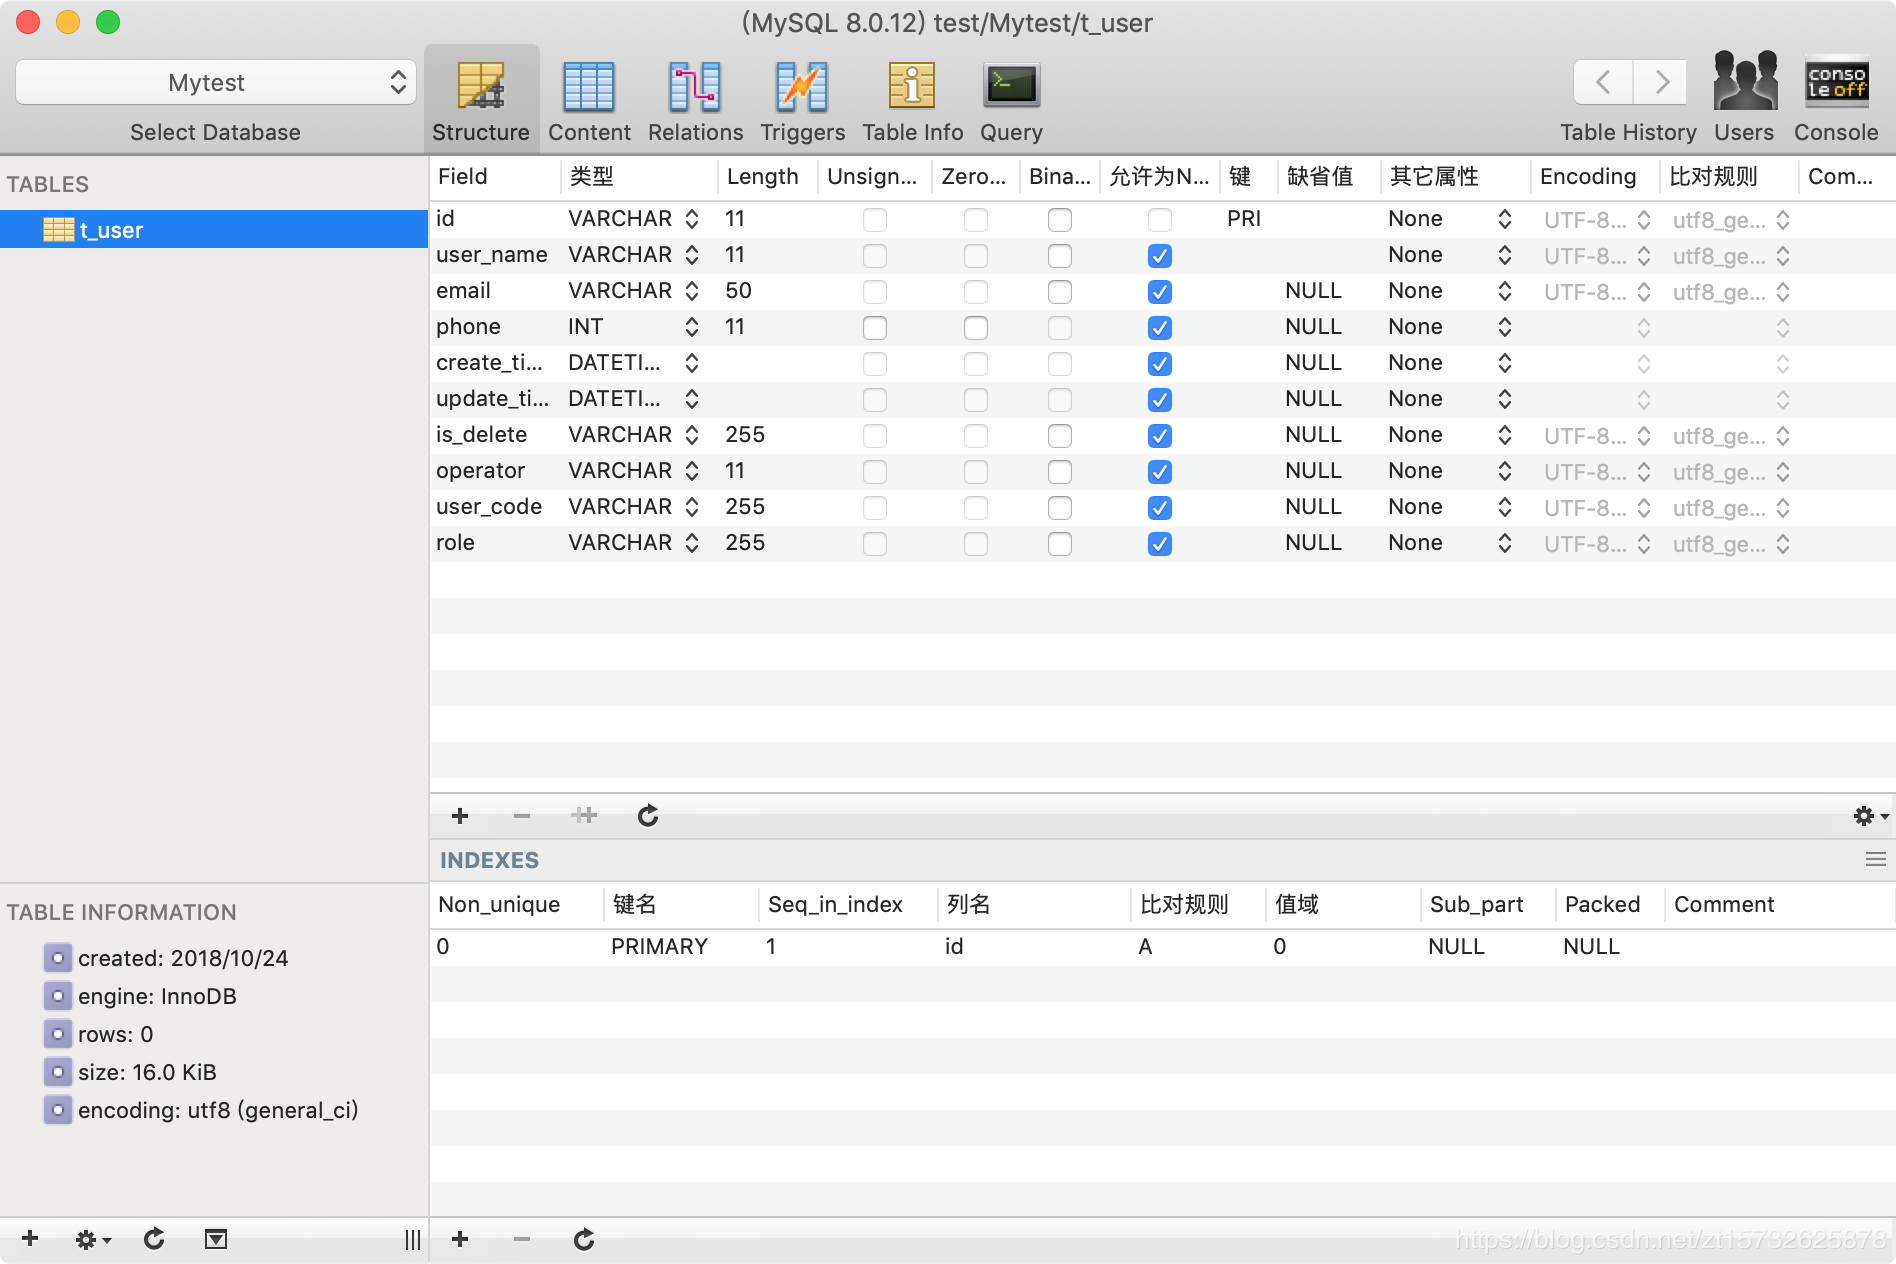Remove the selected field with the minus icon
This screenshot has width=1896, height=1264.
(522, 816)
